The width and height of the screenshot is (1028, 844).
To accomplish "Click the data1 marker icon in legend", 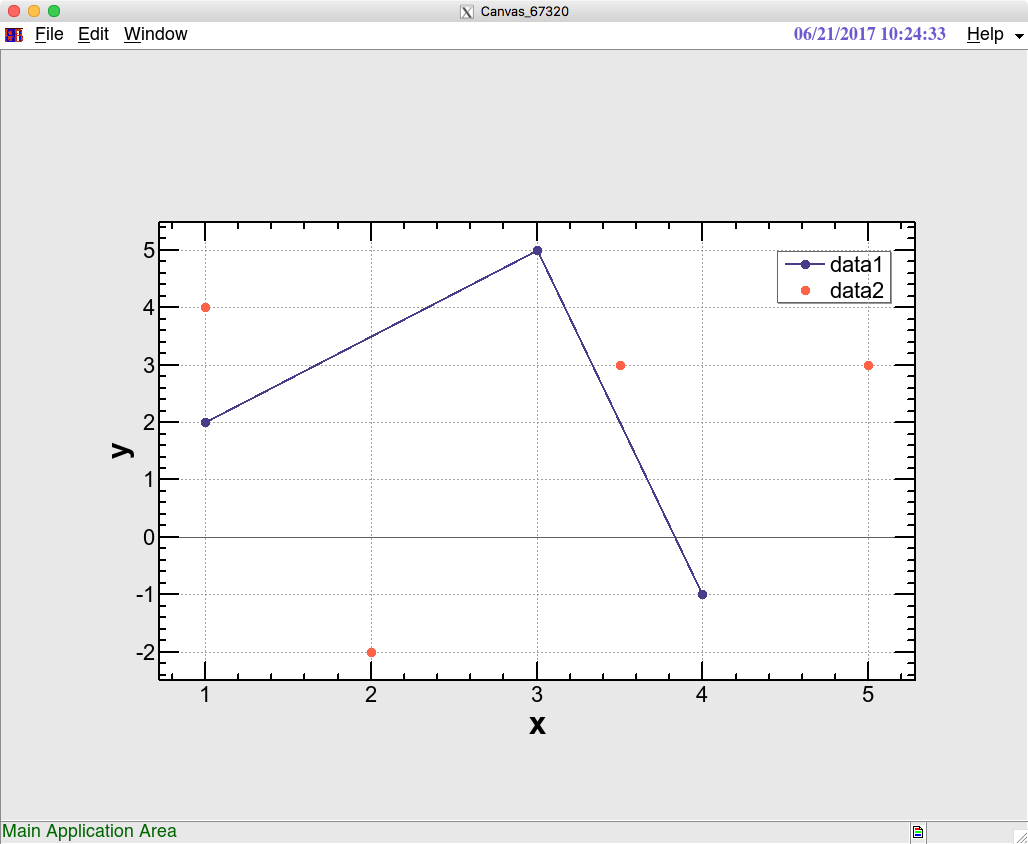I will [805, 264].
